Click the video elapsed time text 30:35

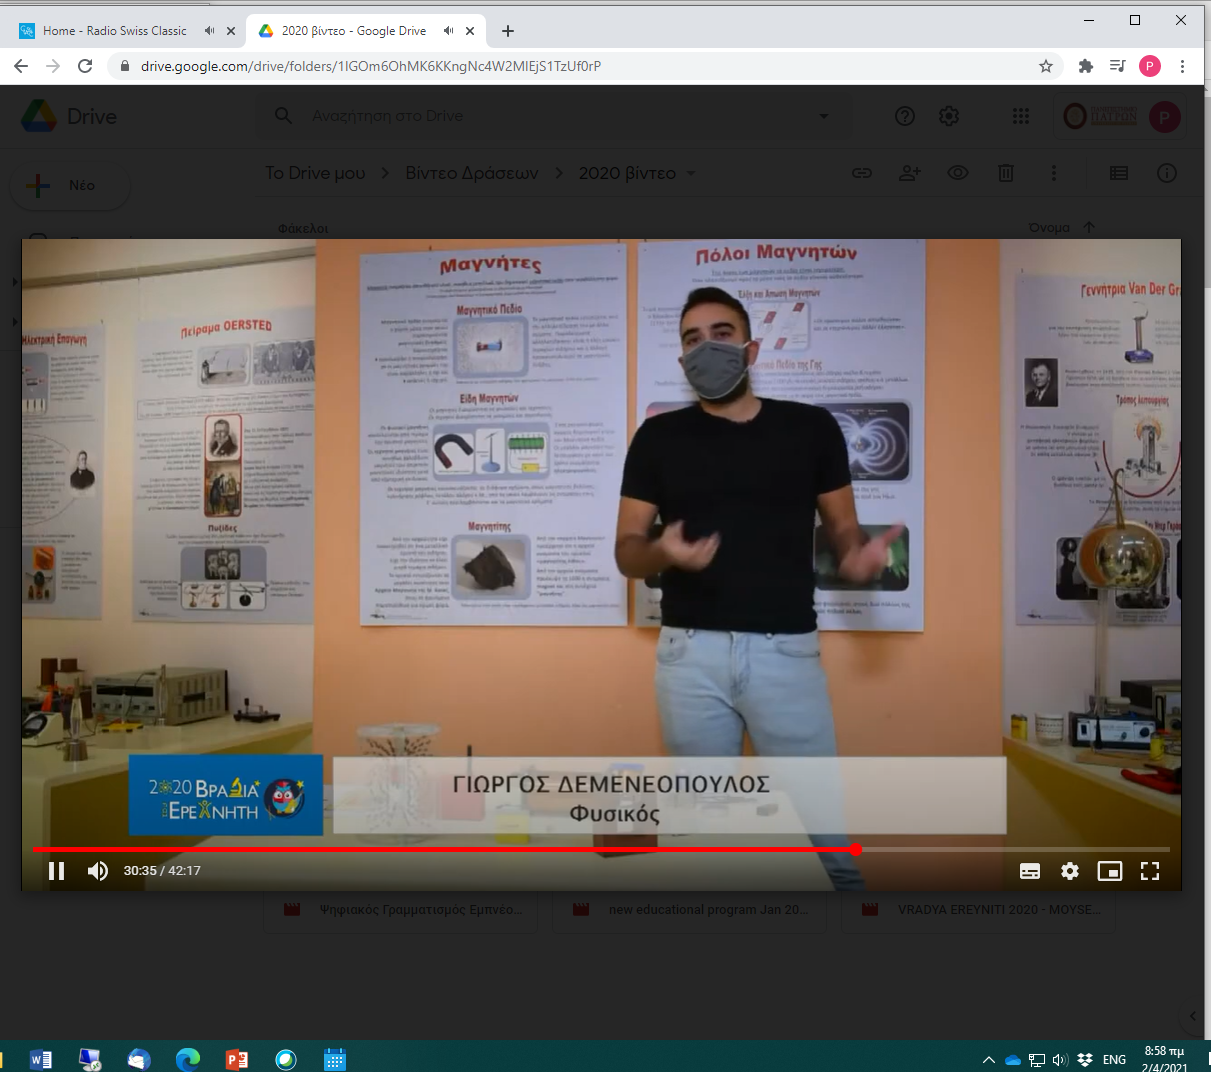point(140,871)
